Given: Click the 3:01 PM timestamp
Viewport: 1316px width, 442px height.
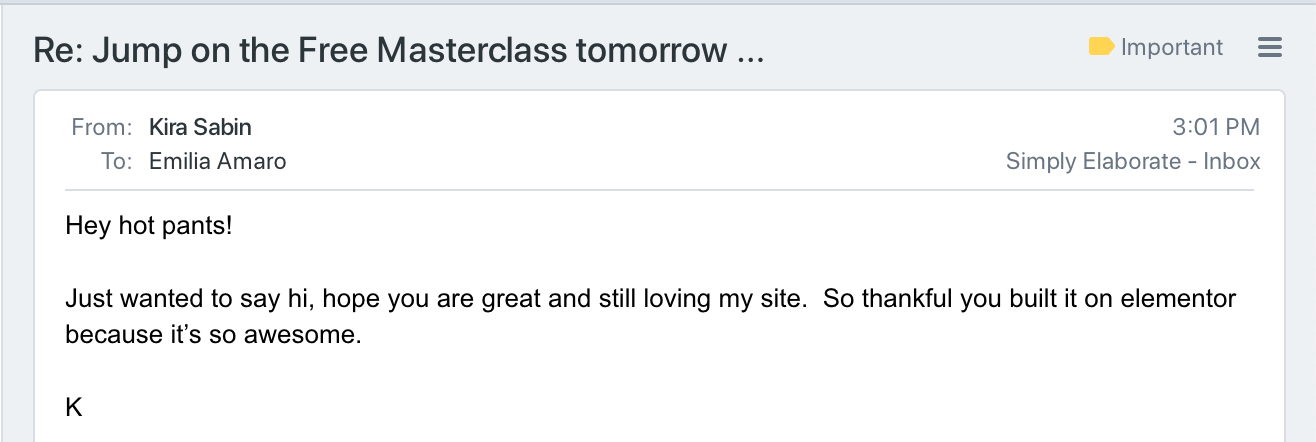Looking at the screenshot, I should pos(1215,127).
